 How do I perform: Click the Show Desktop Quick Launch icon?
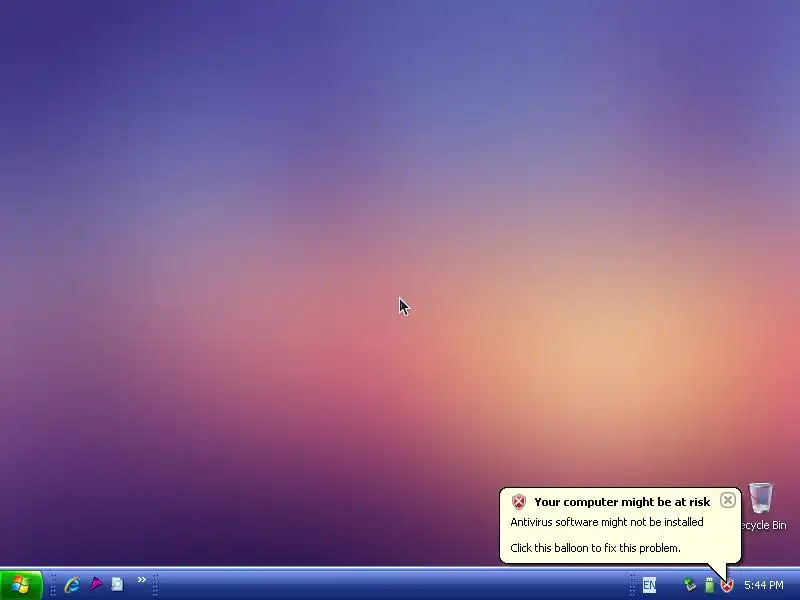tap(117, 584)
